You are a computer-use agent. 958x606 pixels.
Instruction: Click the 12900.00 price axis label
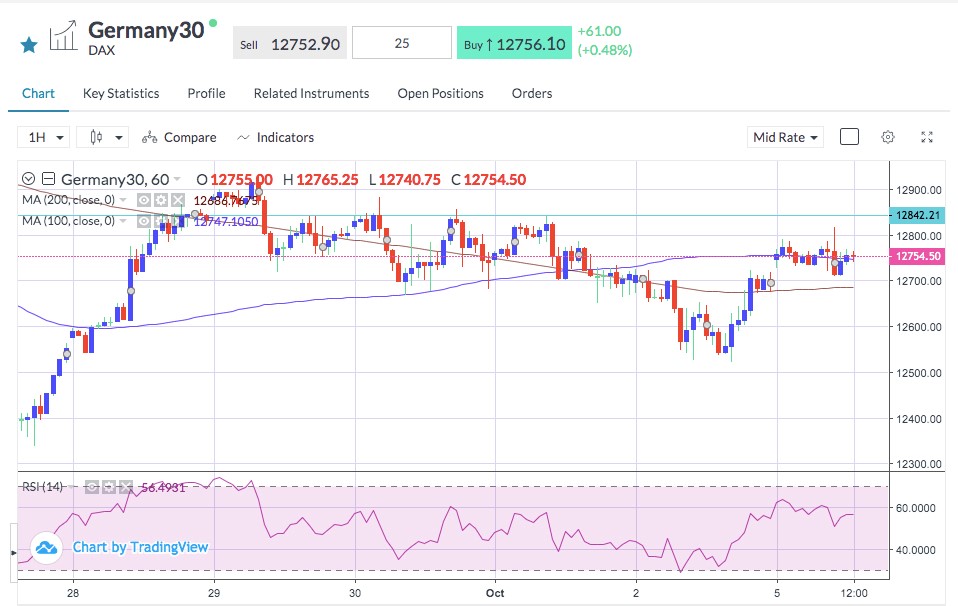[919, 190]
